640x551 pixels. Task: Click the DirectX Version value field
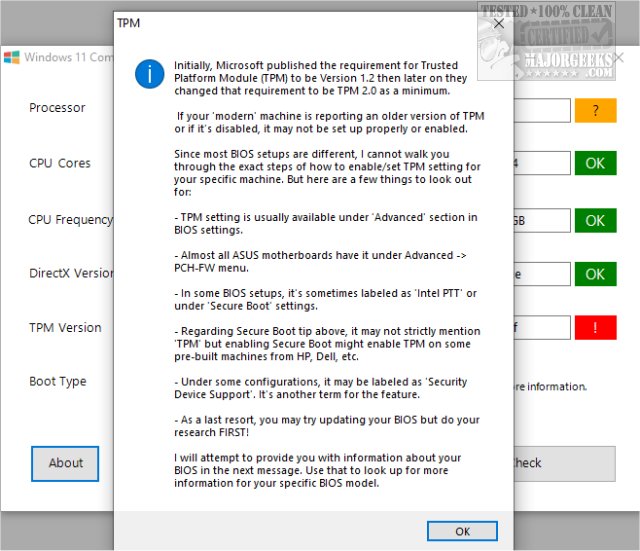pos(542,274)
